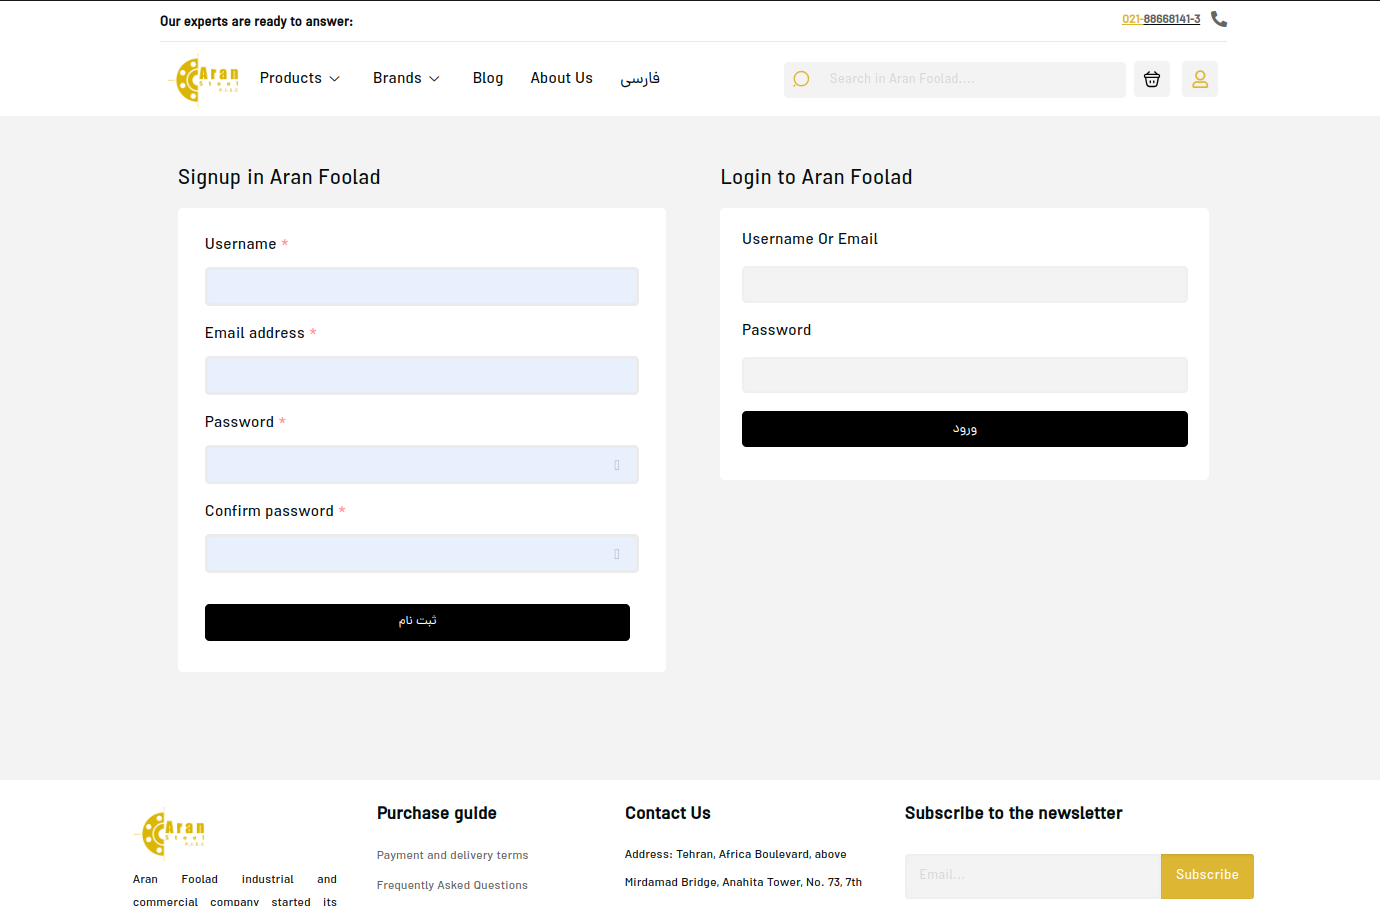Open the Blog menu item

point(488,78)
